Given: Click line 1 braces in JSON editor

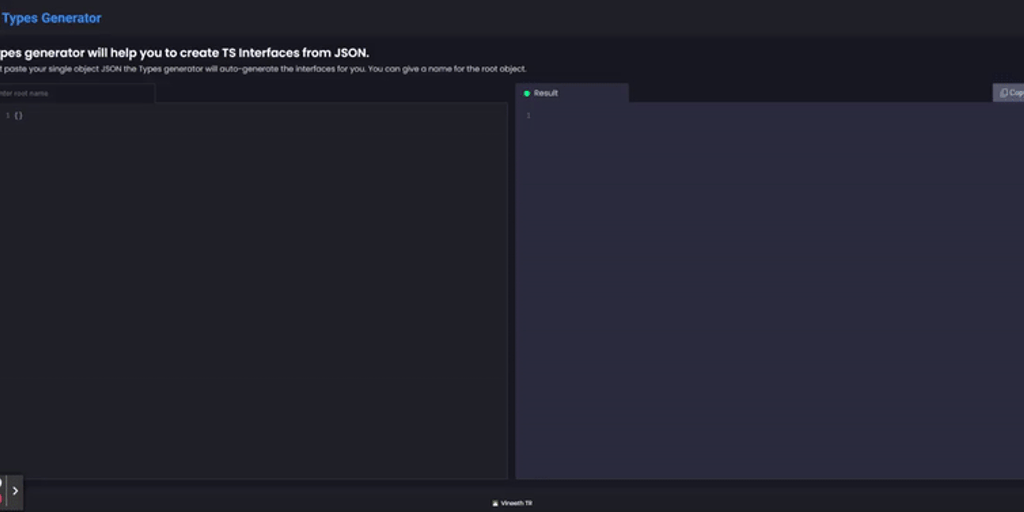Looking at the screenshot, I should (x=18, y=116).
